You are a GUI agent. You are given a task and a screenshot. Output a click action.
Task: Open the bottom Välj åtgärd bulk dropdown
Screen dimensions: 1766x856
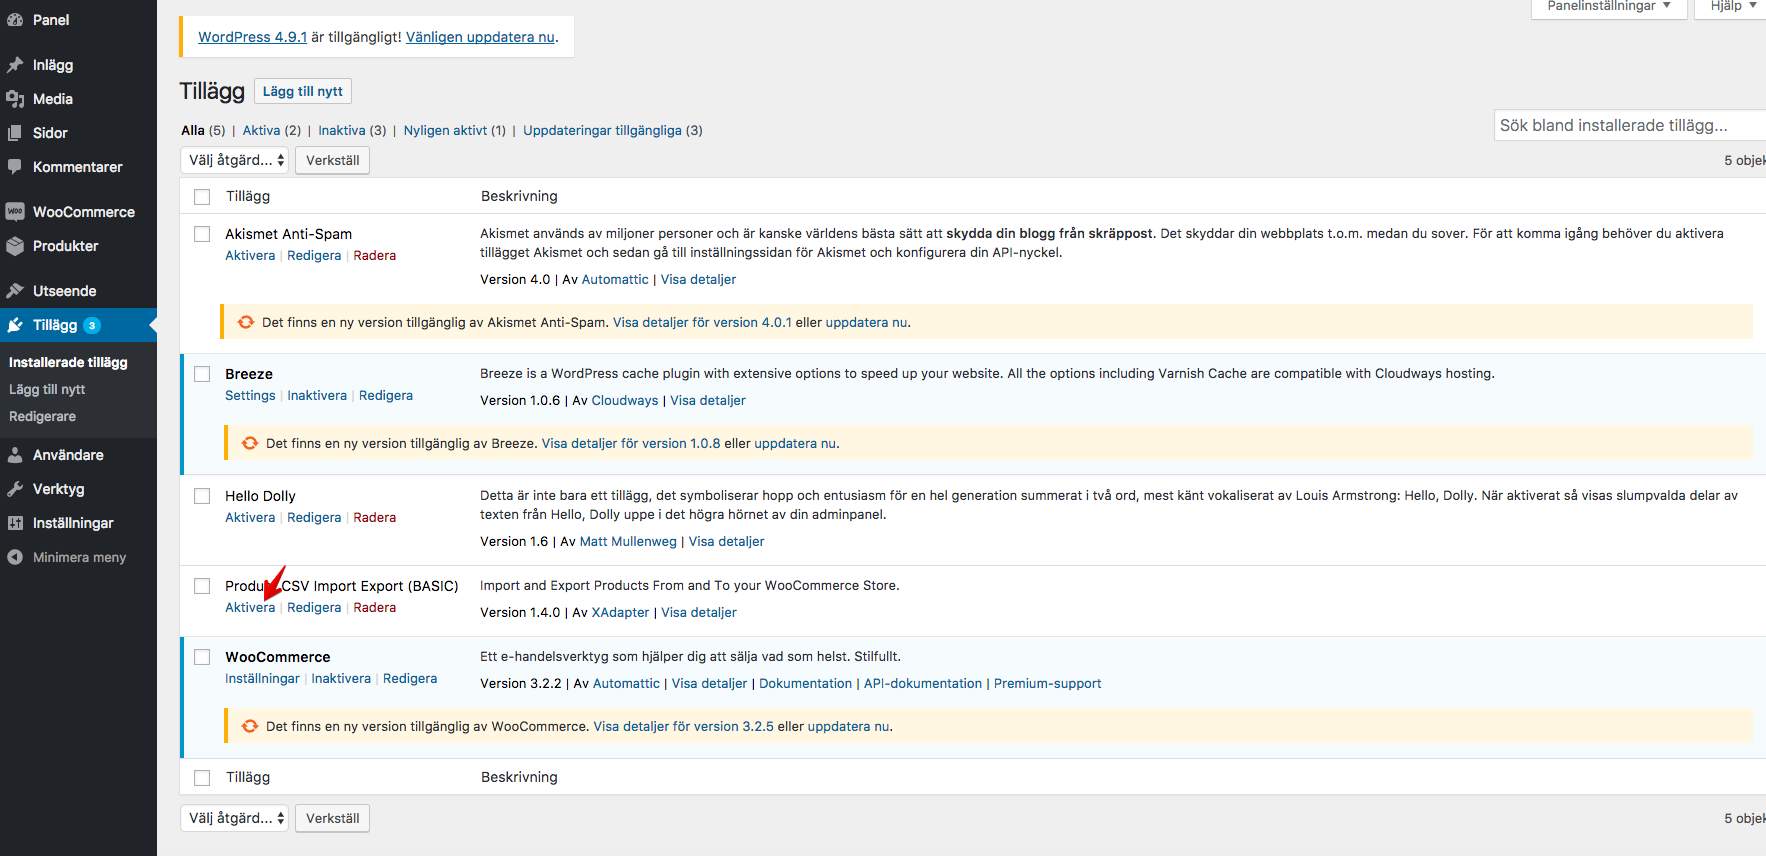click(235, 818)
